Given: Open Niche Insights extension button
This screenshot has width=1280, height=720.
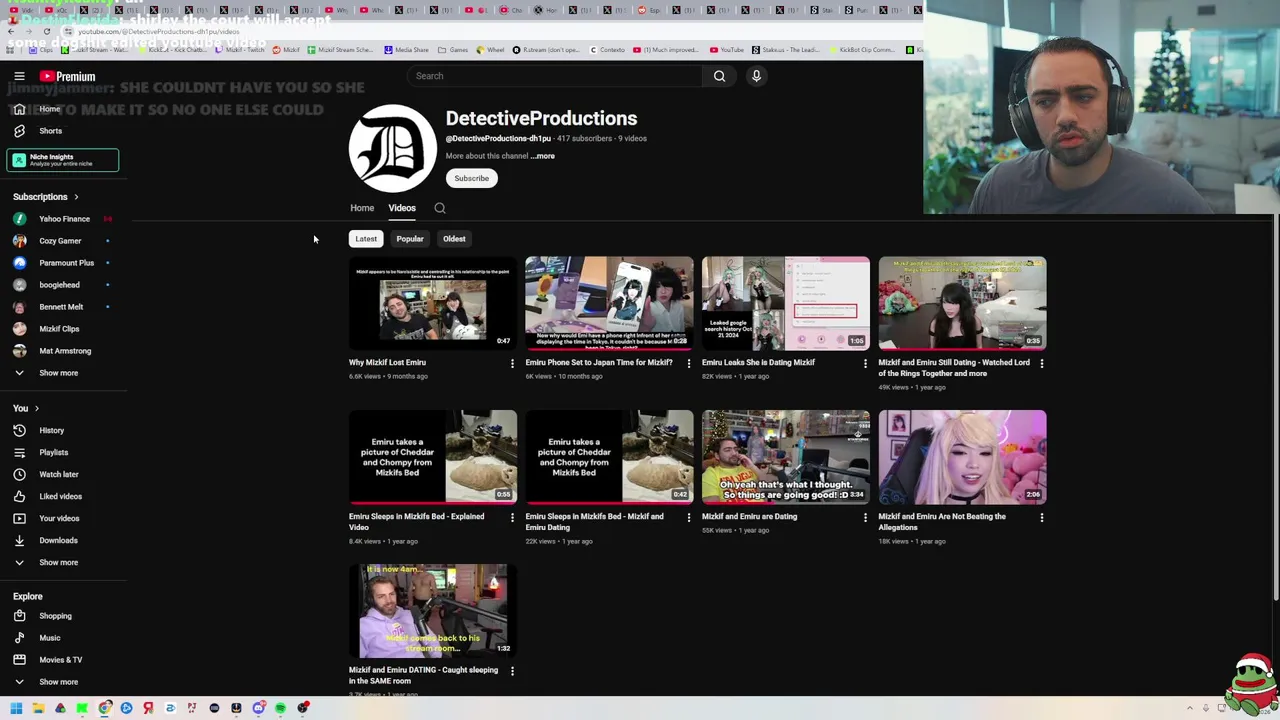Looking at the screenshot, I should point(62,160).
